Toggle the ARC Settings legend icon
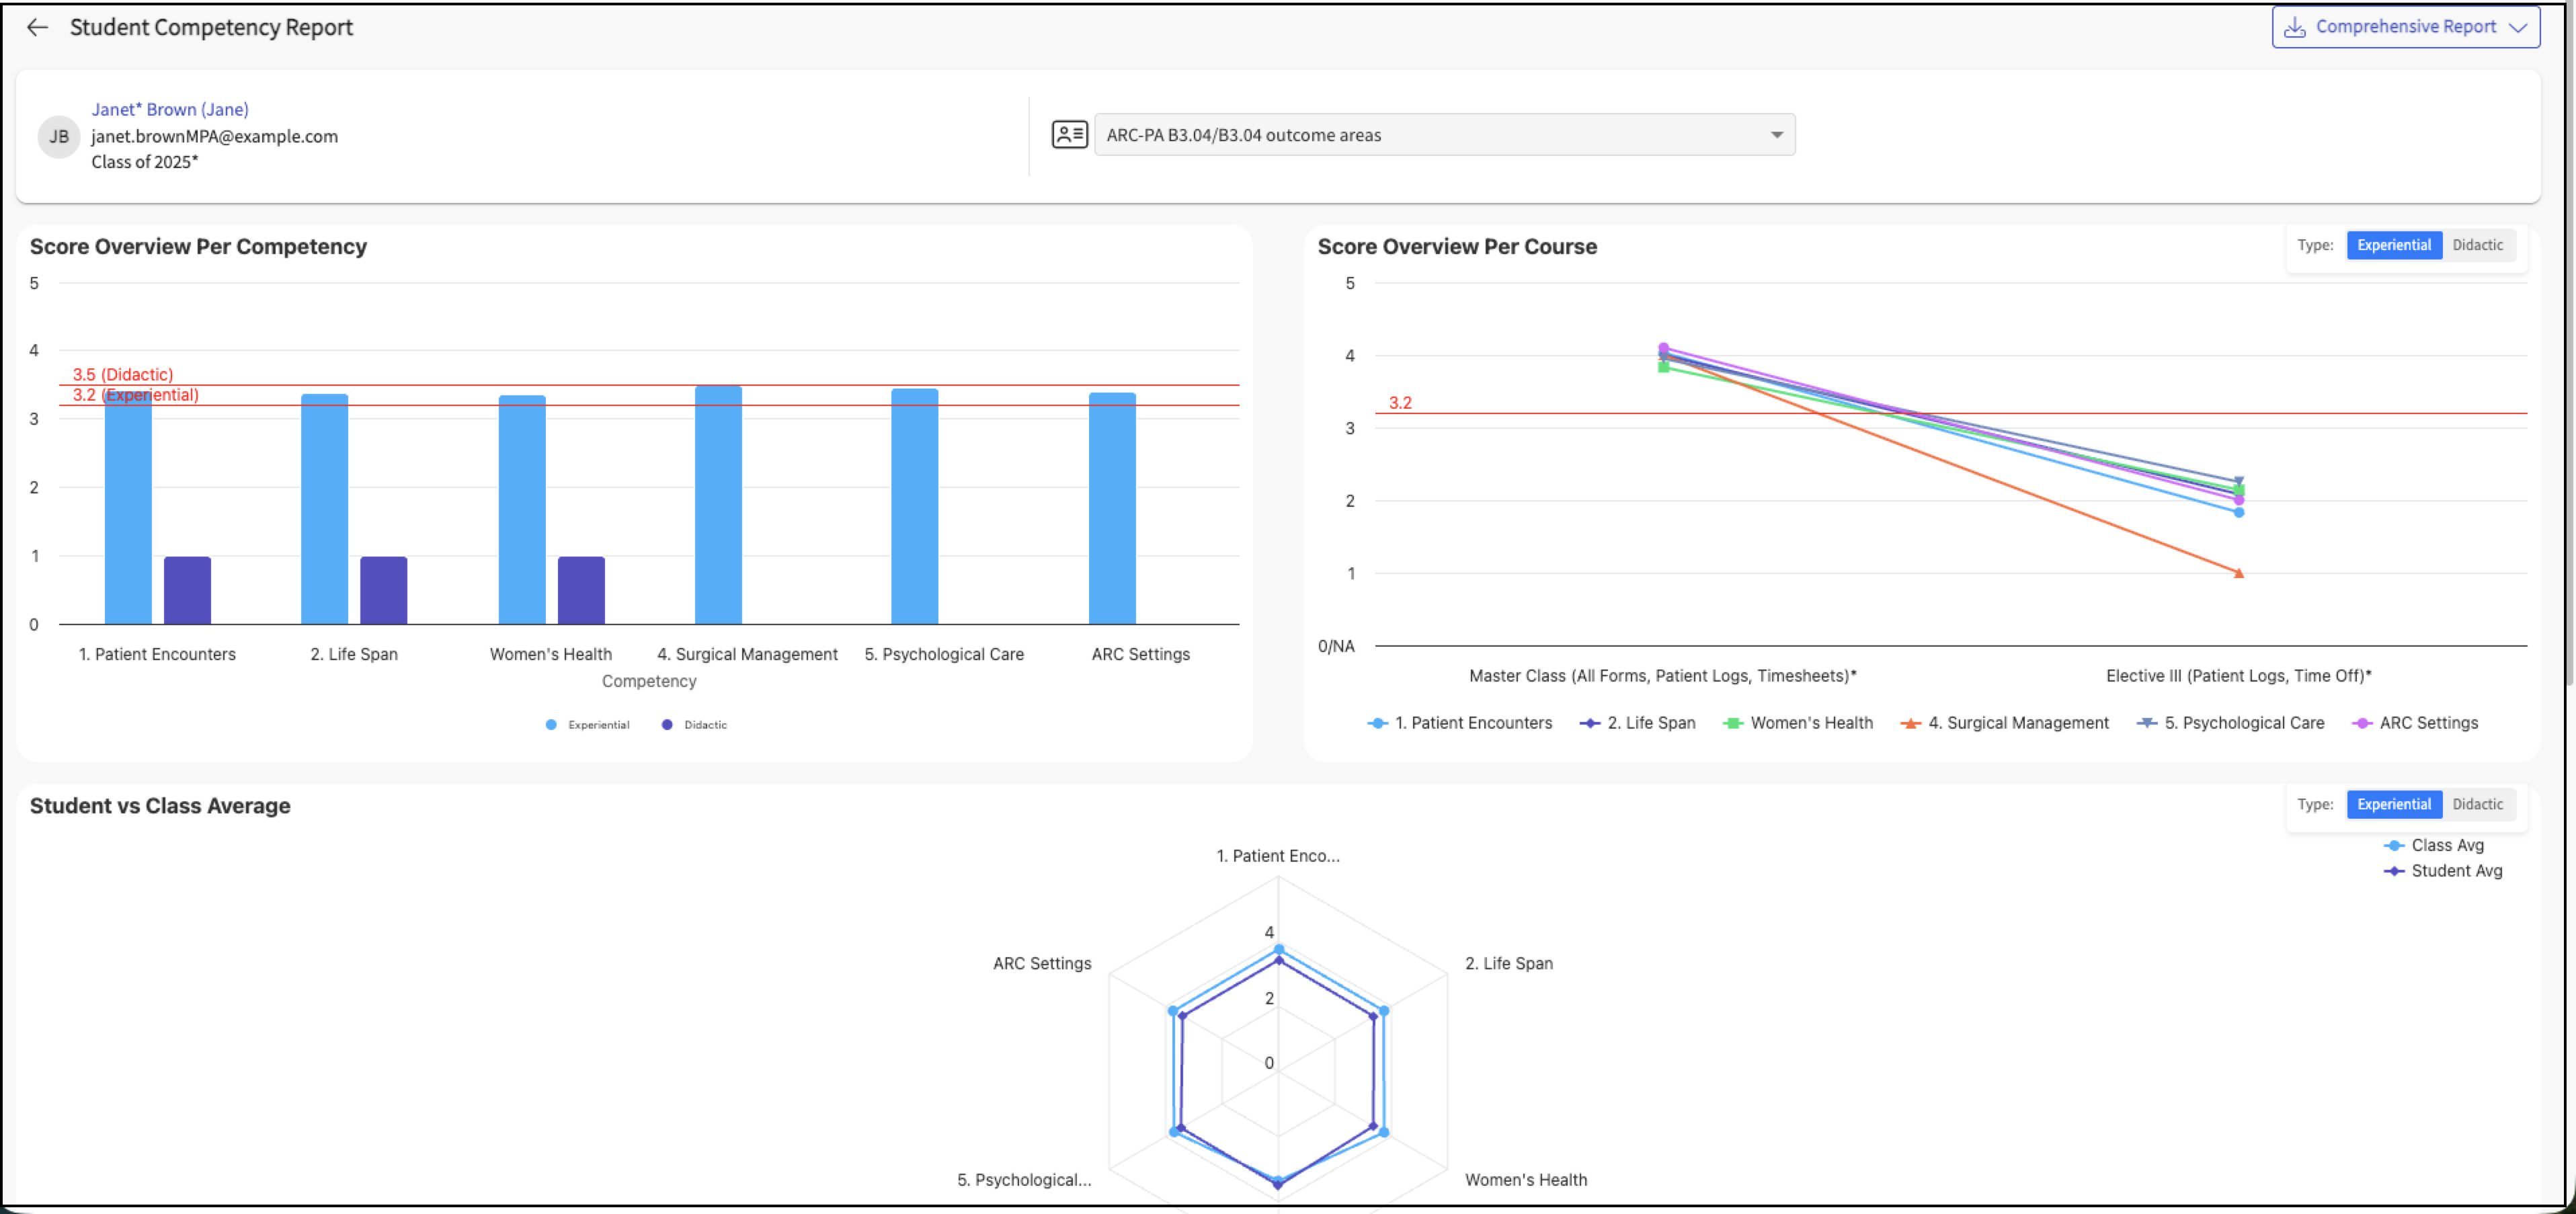This screenshot has width=2576, height=1214. click(x=2362, y=723)
